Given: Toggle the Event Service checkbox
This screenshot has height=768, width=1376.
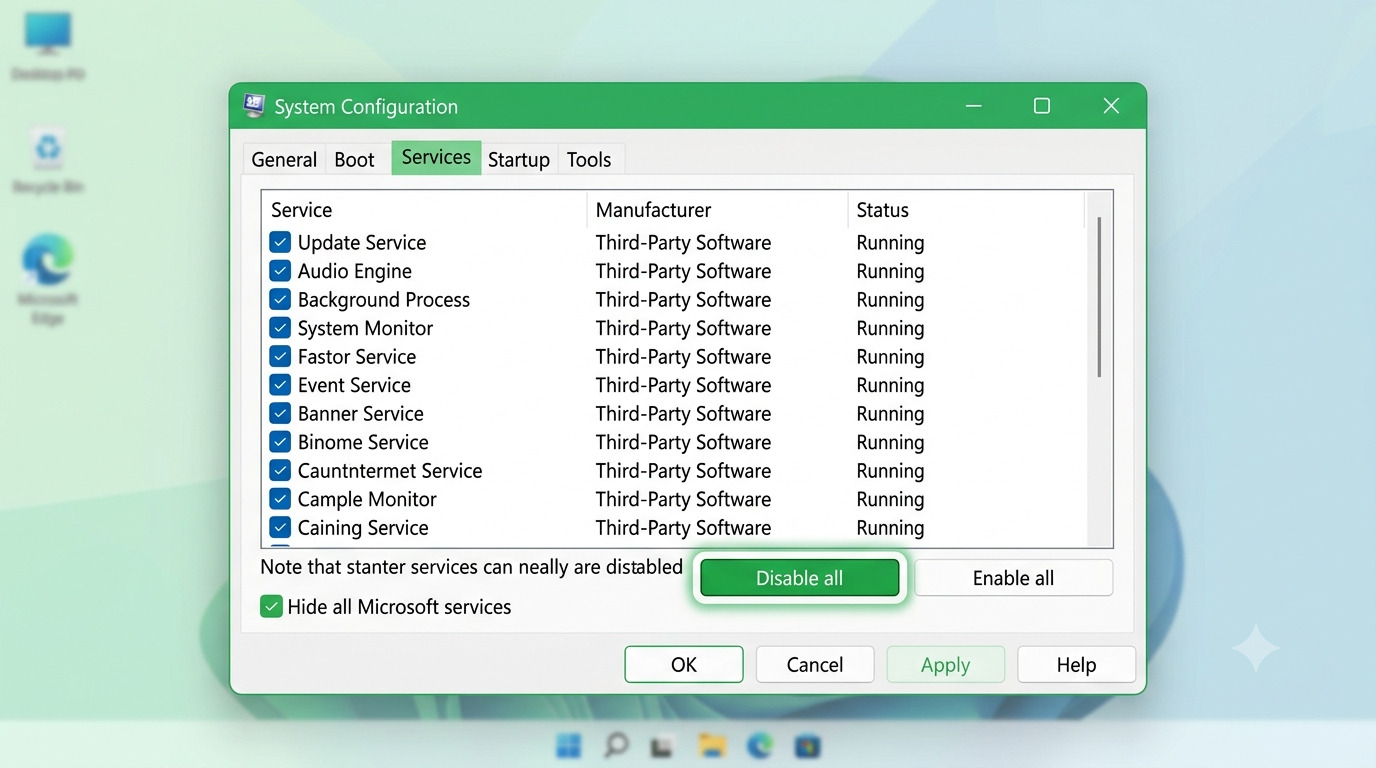Looking at the screenshot, I should pyautogui.click(x=280, y=385).
